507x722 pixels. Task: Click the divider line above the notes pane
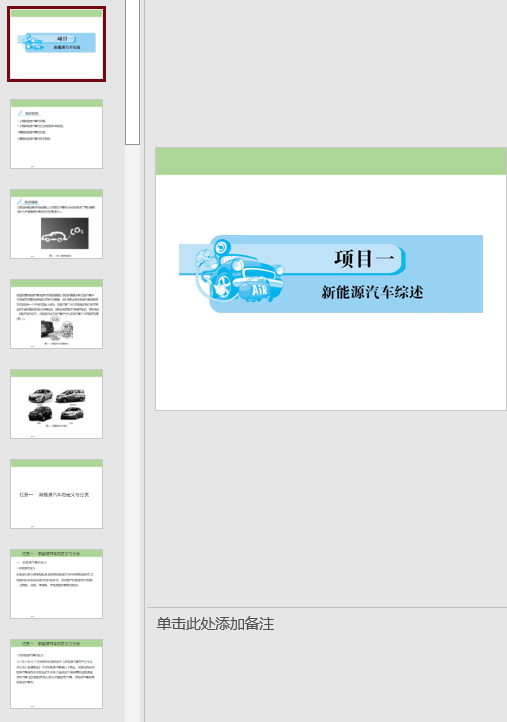click(327, 607)
